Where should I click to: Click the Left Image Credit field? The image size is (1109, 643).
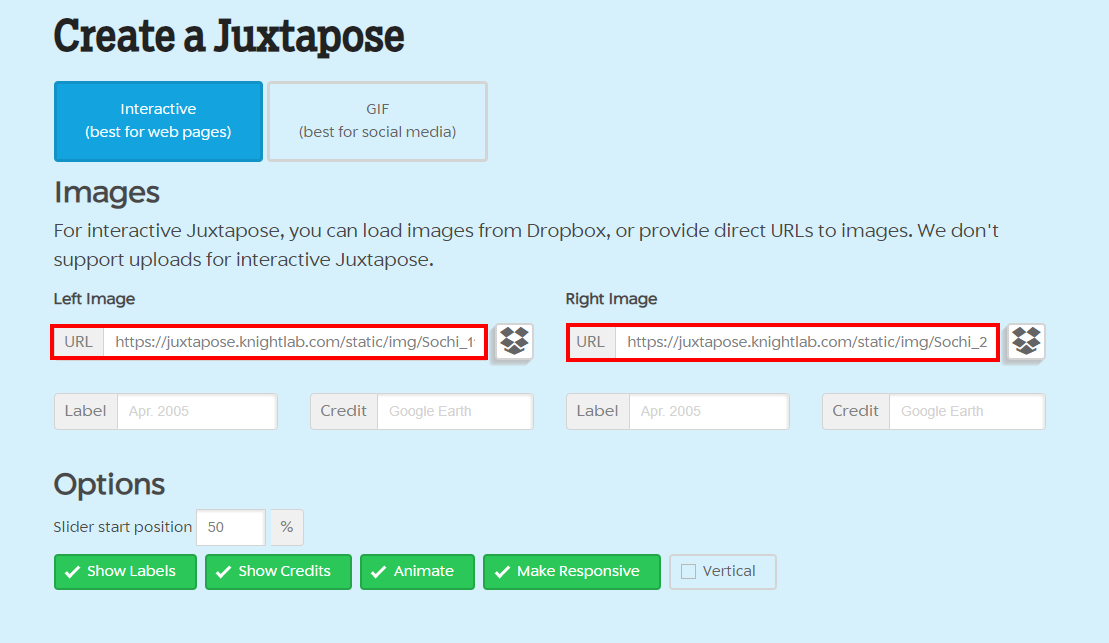click(x=454, y=411)
